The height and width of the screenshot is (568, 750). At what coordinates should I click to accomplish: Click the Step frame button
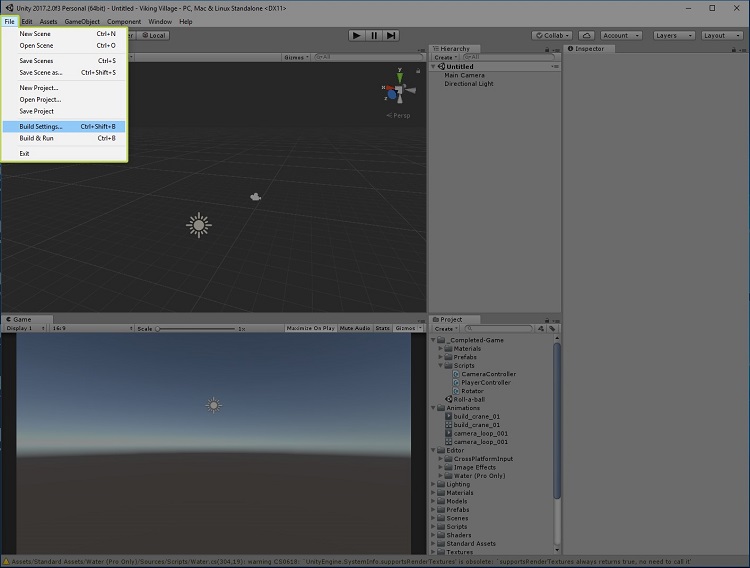pyautogui.click(x=391, y=35)
